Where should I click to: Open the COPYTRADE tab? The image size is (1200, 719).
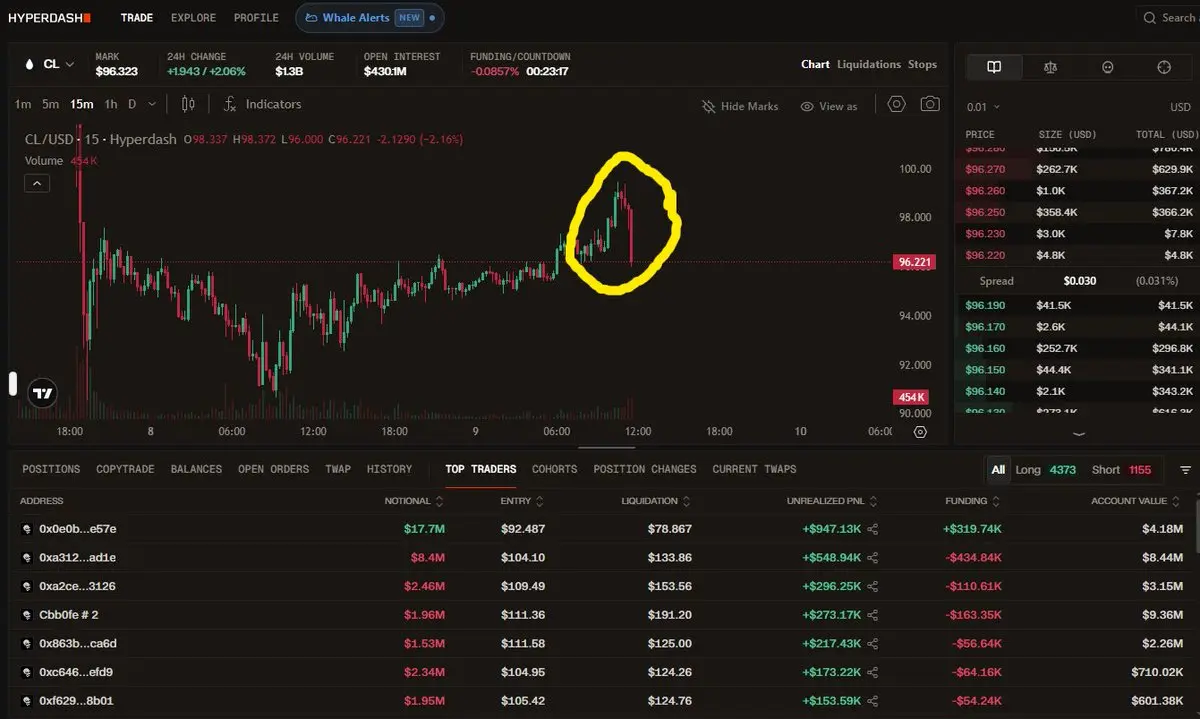coord(125,469)
